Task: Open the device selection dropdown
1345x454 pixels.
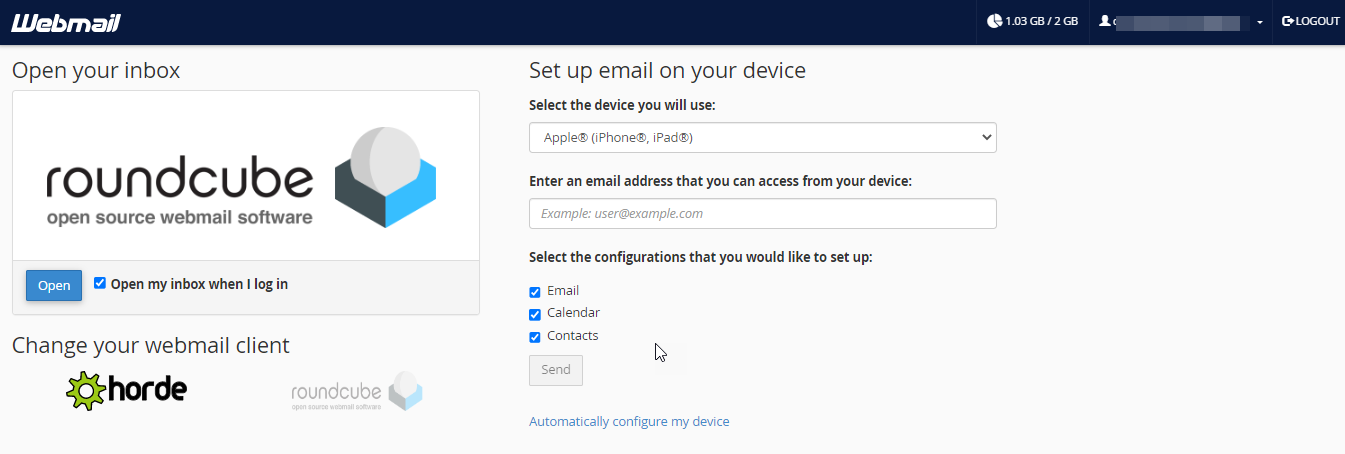Action: 762,137
